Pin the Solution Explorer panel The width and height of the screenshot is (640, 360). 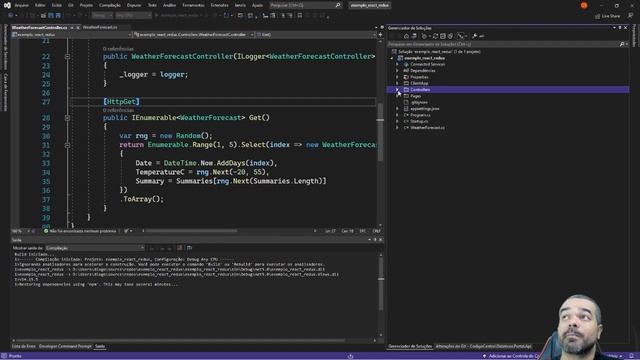(620, 28)
